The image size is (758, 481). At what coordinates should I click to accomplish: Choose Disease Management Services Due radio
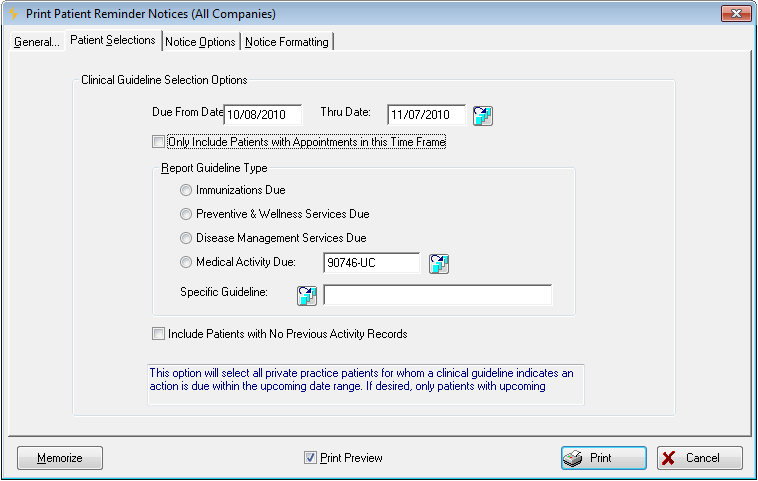(x=186, y=238)
